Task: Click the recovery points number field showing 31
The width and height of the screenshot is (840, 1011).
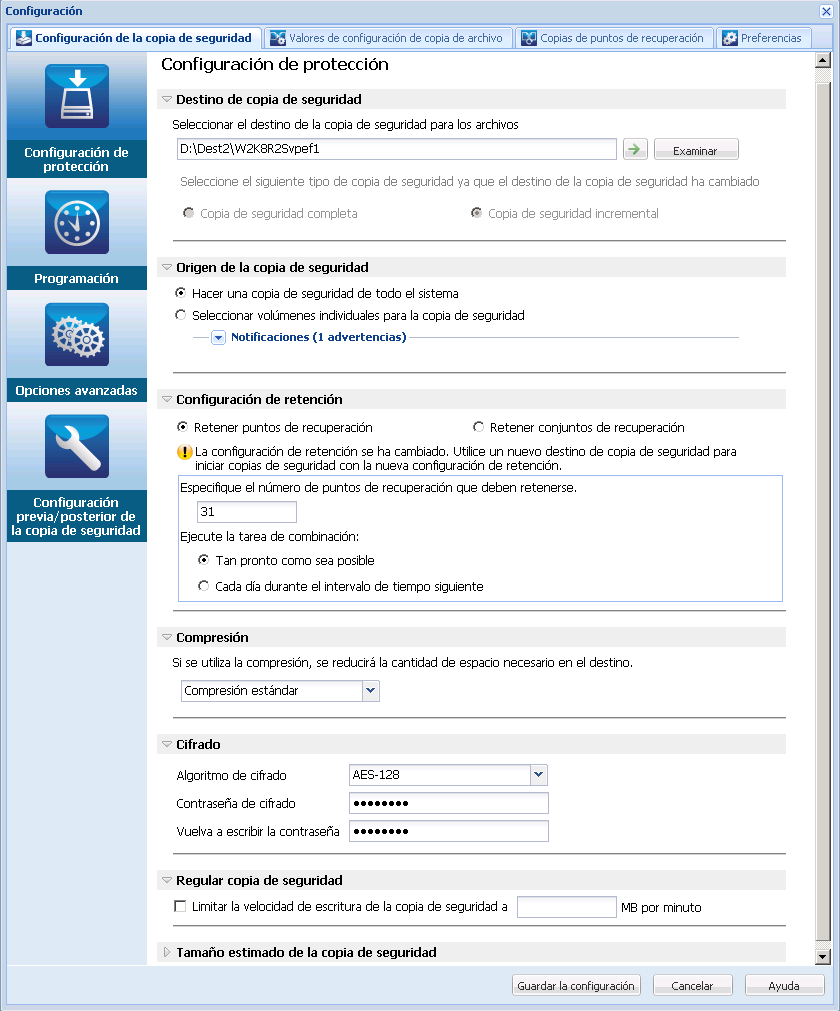Action: point(246,511)
